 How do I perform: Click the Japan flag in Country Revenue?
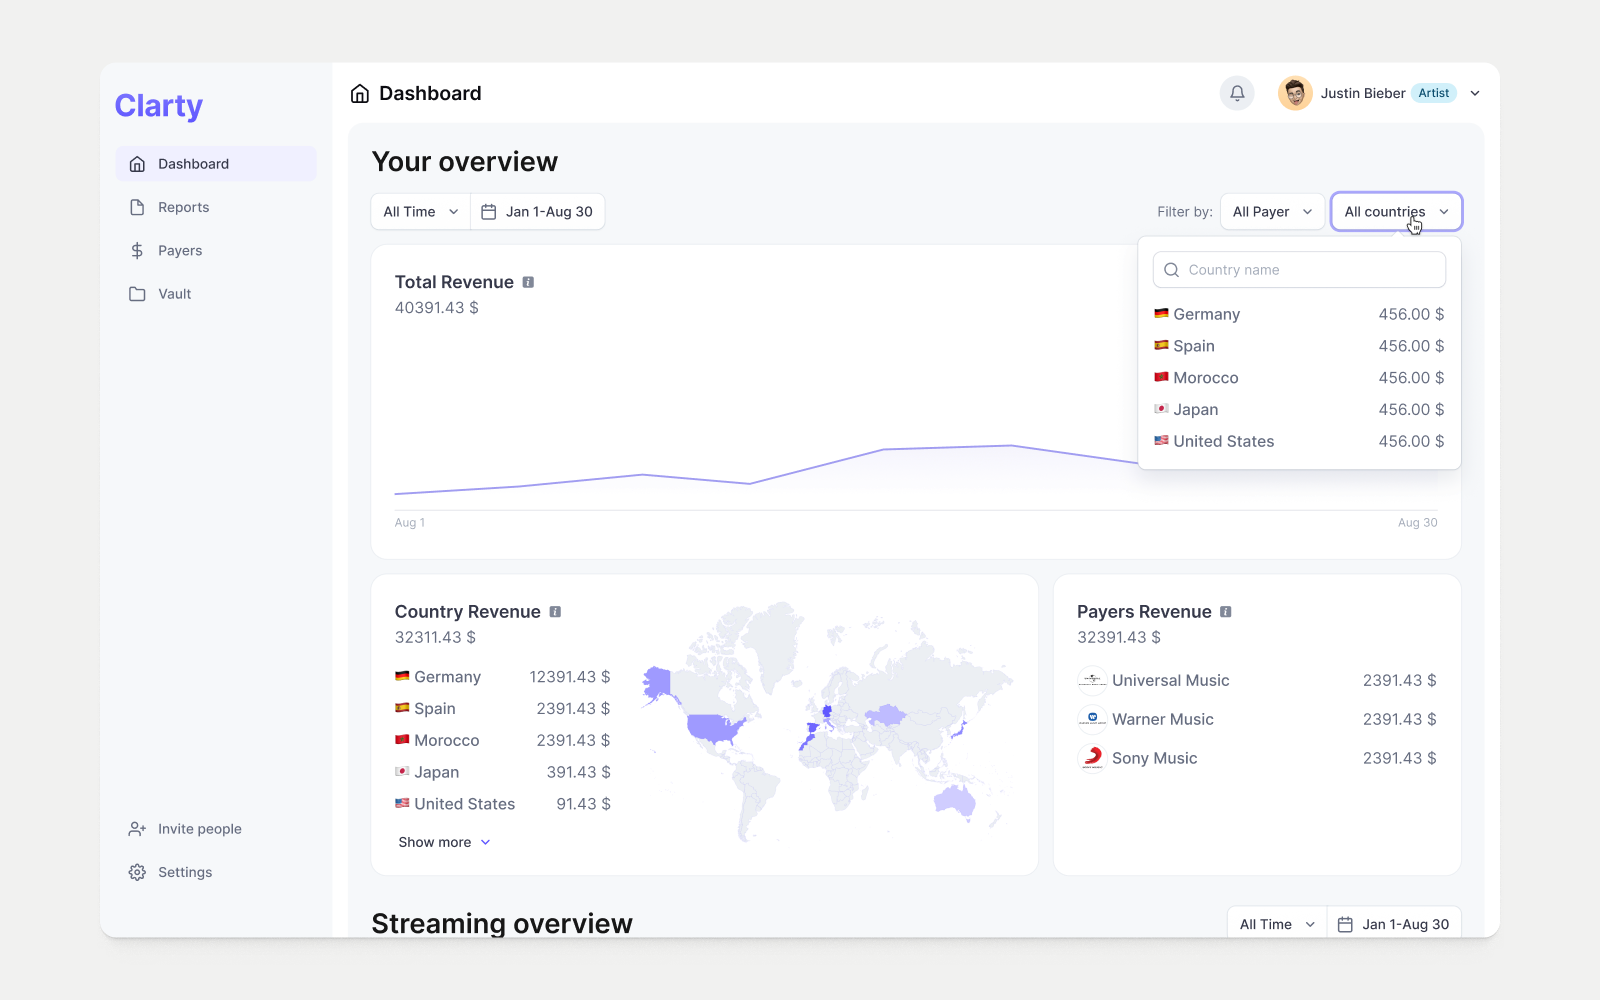click(x=402, y=771)
